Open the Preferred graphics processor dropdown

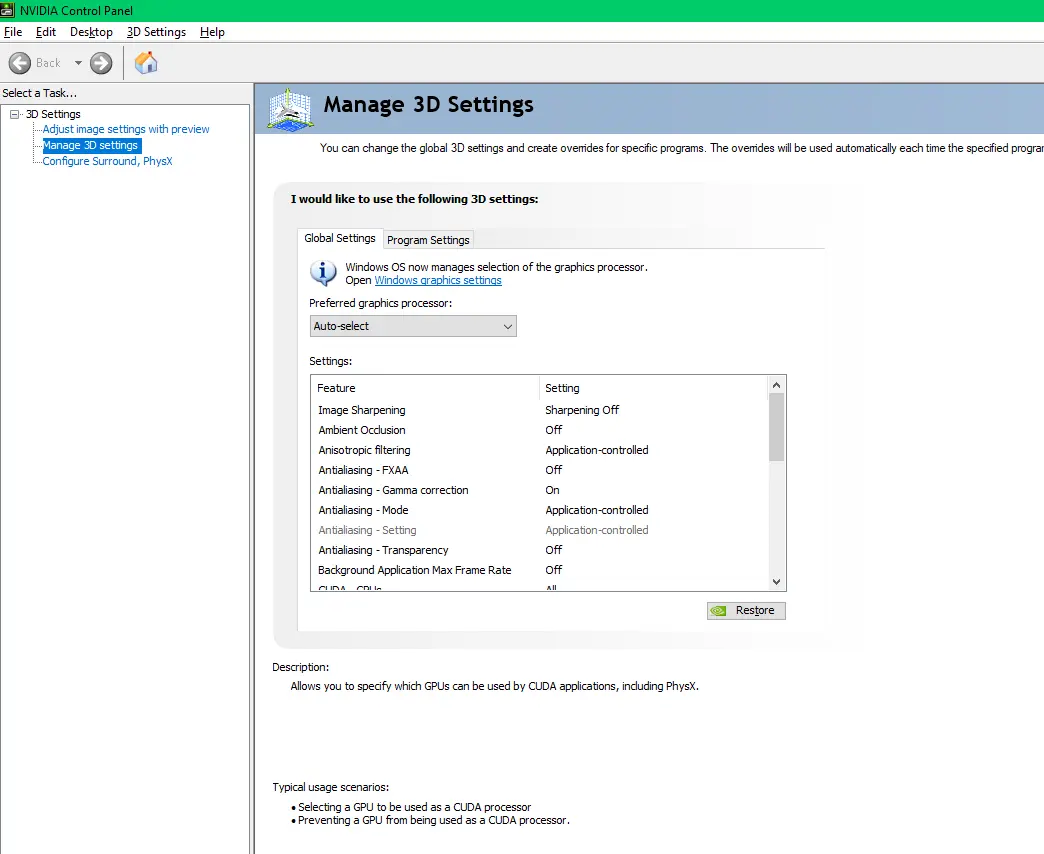pos(413,326)
